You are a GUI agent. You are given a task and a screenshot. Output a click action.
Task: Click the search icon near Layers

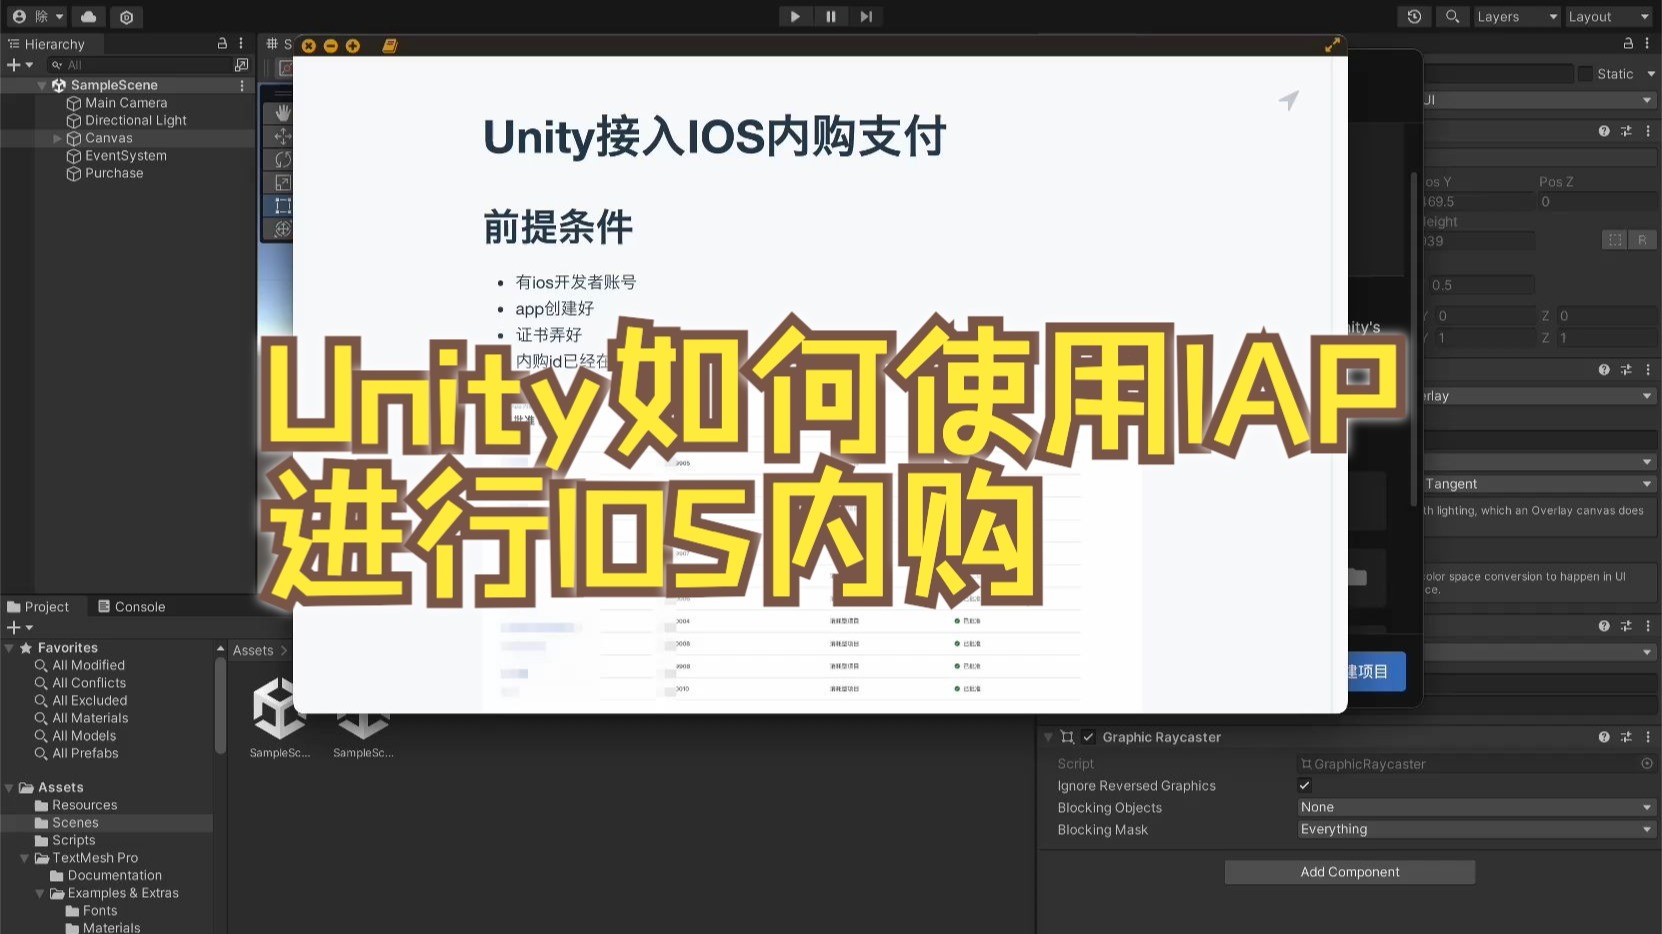click(1451, 16)
